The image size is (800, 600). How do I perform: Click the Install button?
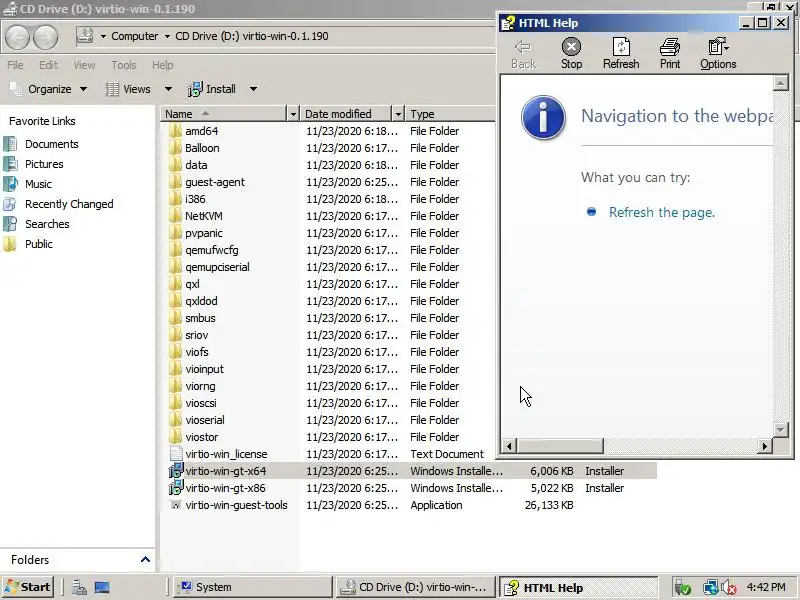point(212,89)
